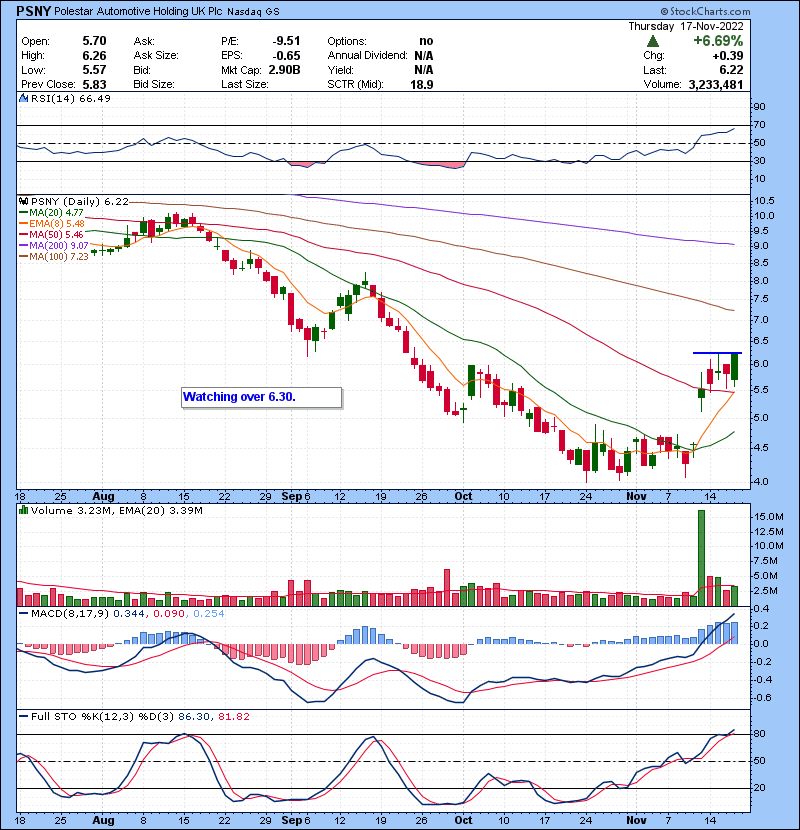Click the Volume figure 3,233,481
The image size is (800, 830).
(716, 84)
